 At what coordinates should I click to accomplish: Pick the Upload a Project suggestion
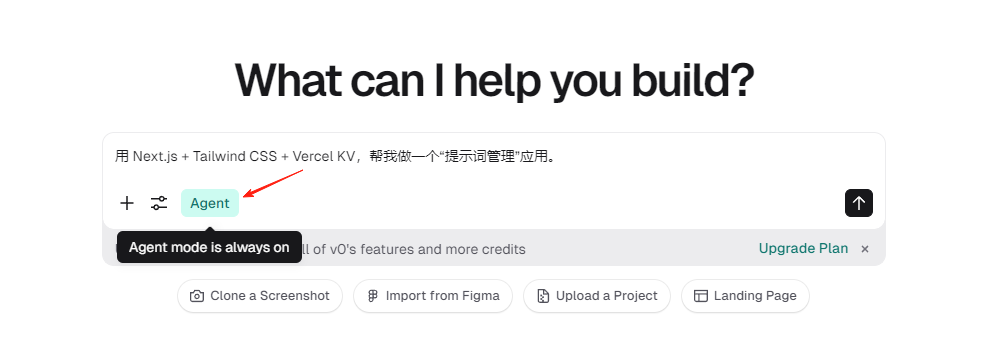pyautogui.click(x=597, y=296)
